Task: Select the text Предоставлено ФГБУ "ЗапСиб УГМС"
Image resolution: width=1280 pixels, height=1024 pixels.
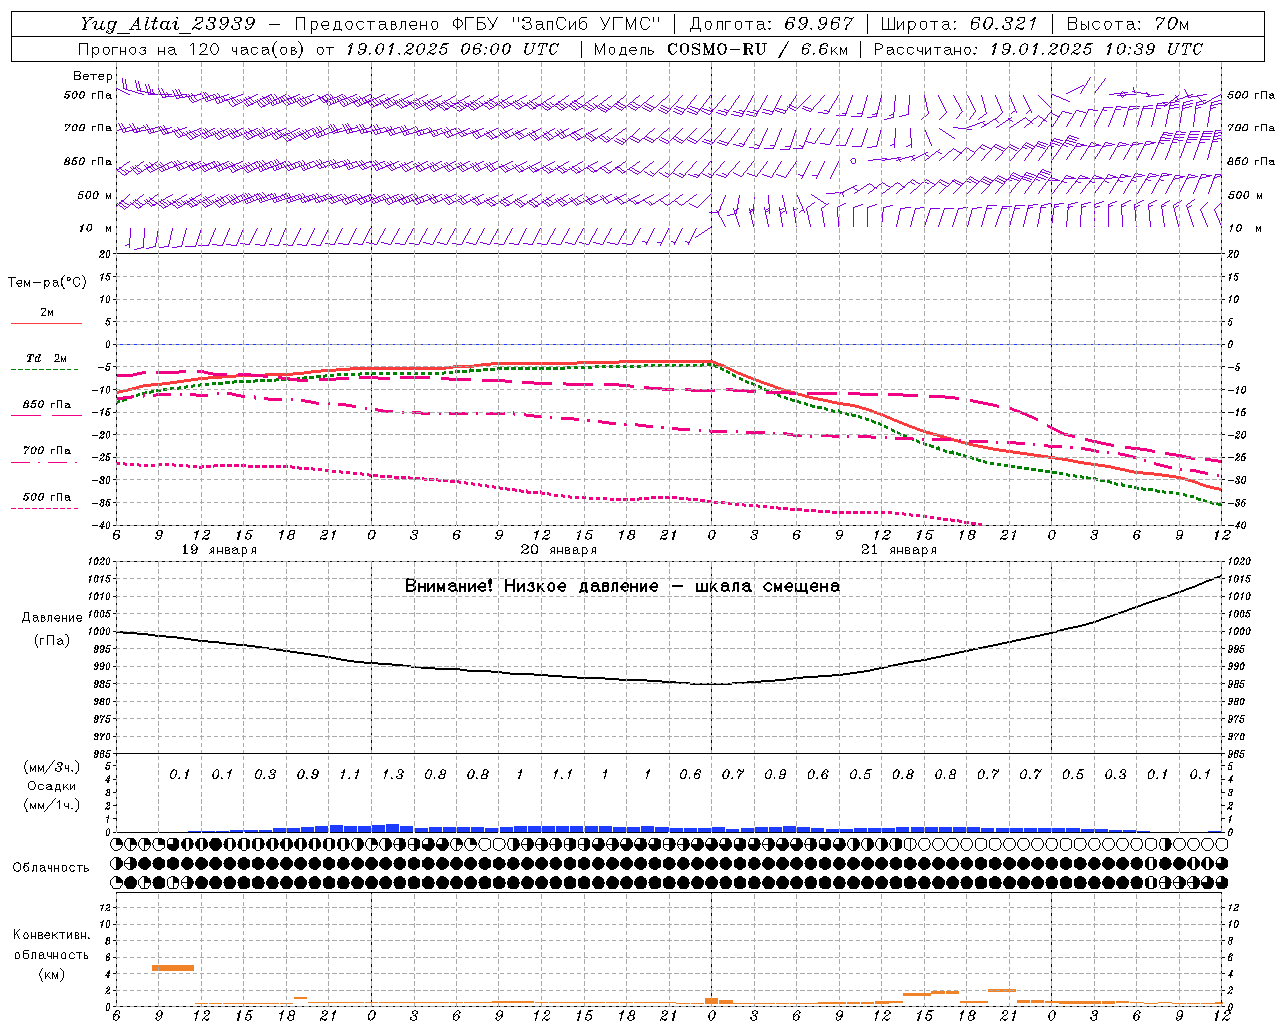Action: [x=479, y=24]
